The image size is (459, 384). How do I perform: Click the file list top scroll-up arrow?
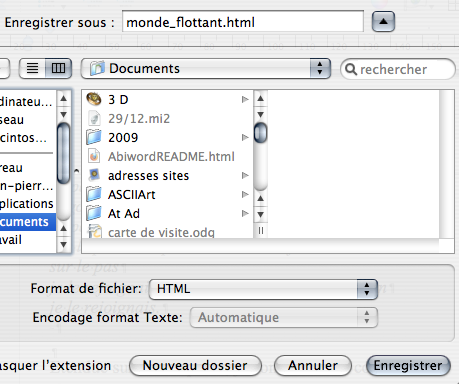pyautogui.click(x=261, y=98)
